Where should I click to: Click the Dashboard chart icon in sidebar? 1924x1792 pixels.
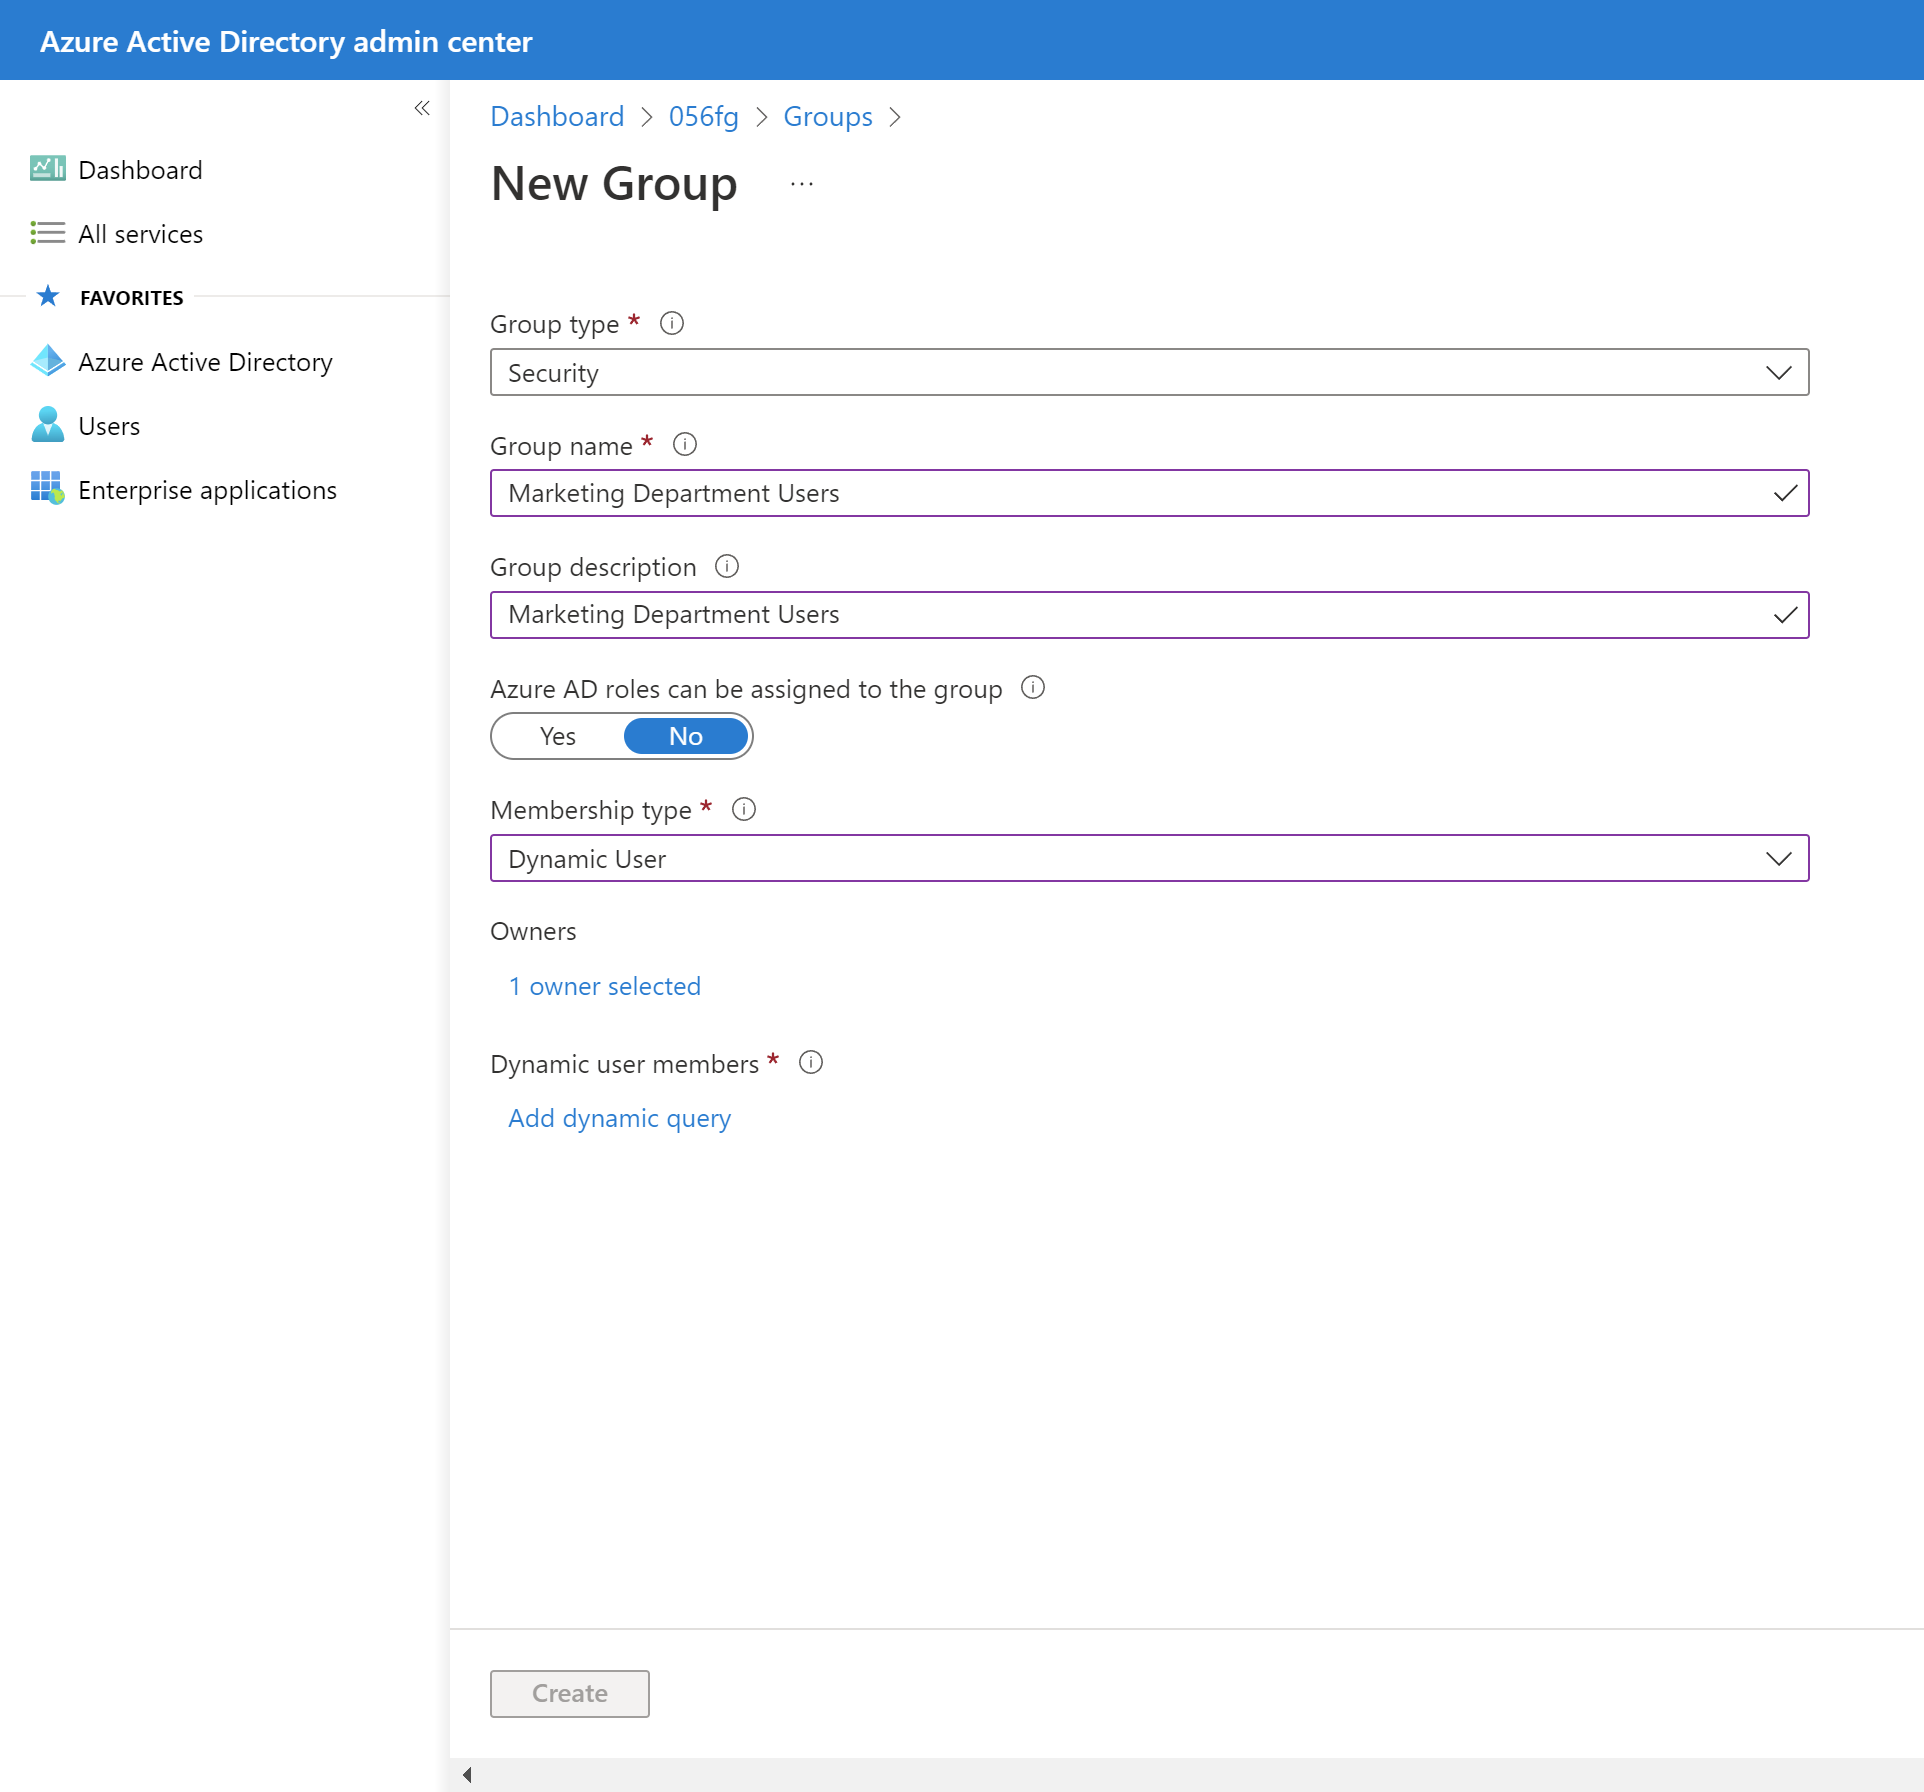click(47, 169)
